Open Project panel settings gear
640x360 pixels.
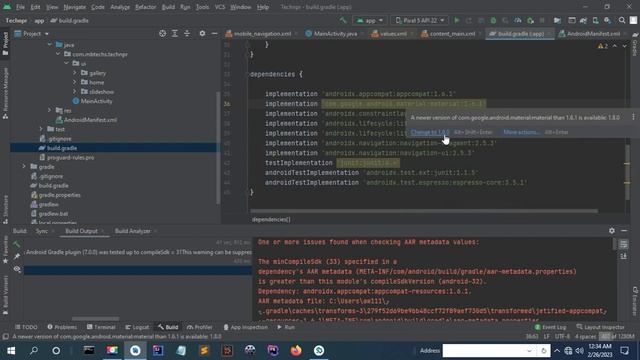pyautogui.click(x=202, y=33)
